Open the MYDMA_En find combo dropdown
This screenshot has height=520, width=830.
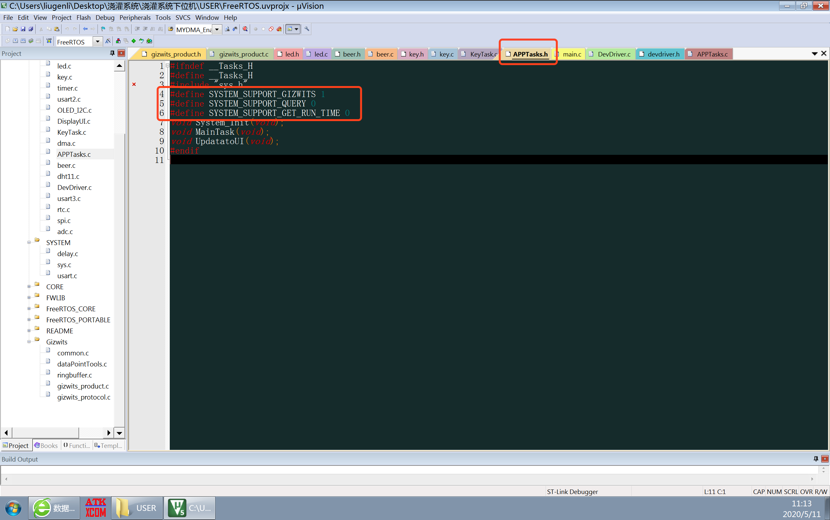point(217,29)
